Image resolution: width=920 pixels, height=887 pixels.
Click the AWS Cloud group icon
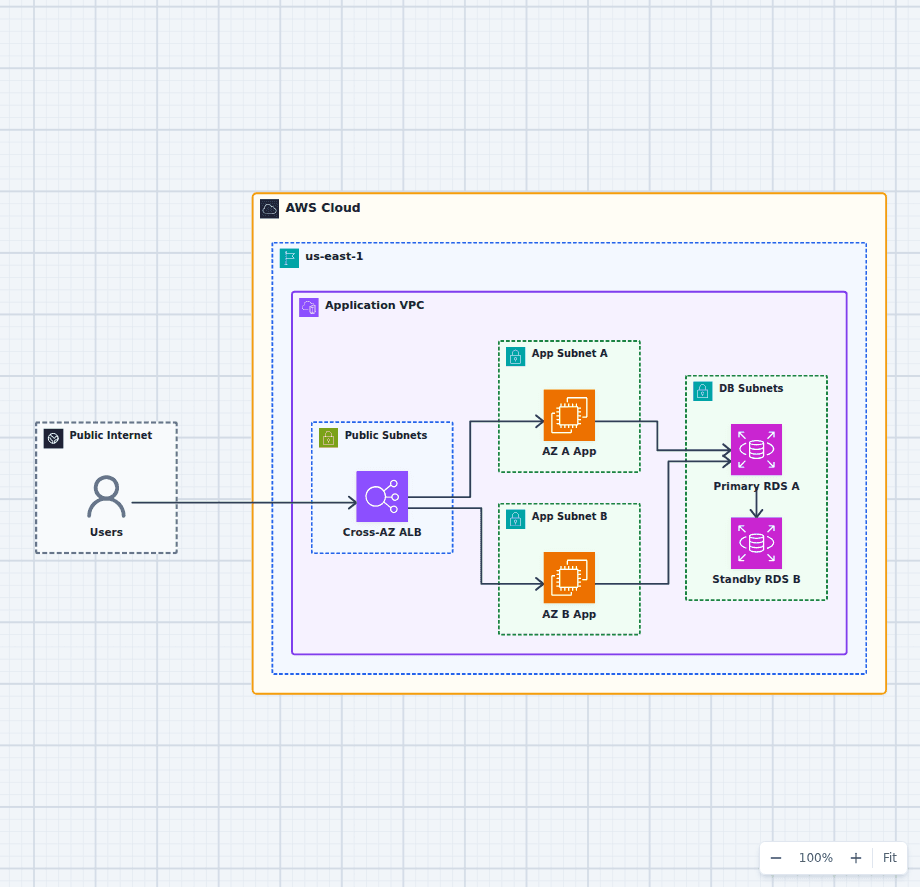click(x=269, y=209)
